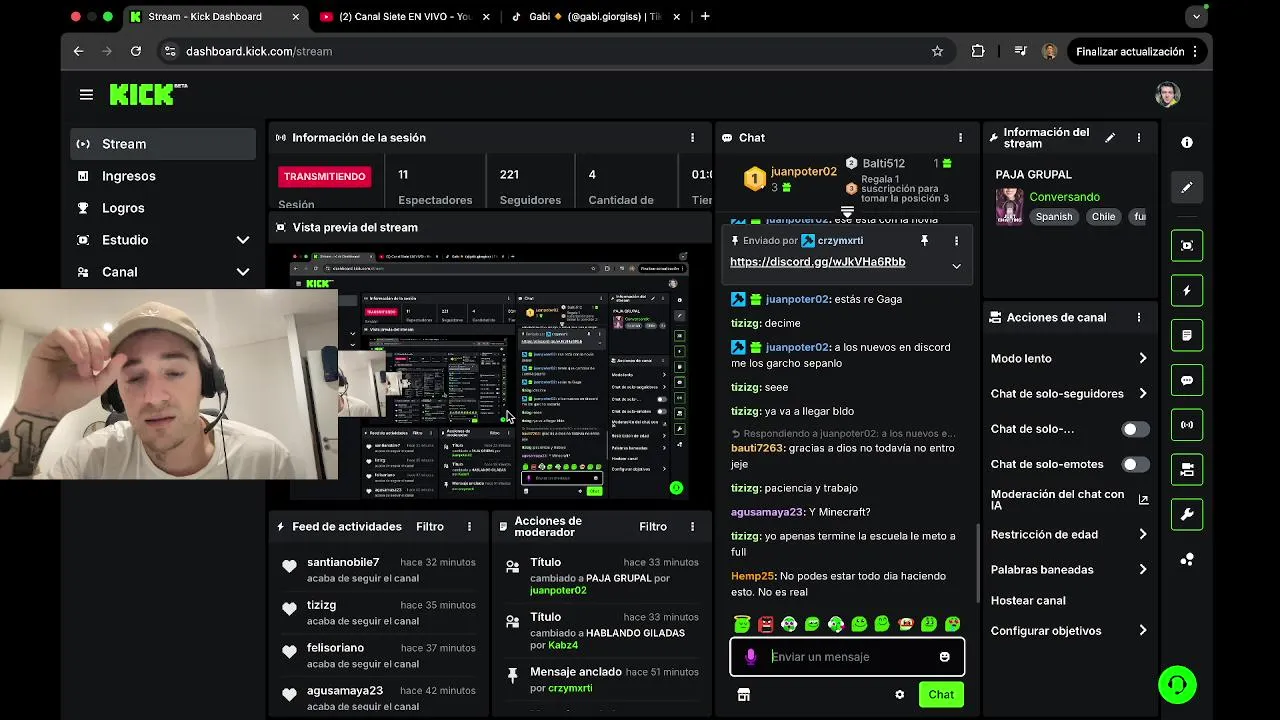
Task: Open a new browser tab
Action: pos(705,17)
